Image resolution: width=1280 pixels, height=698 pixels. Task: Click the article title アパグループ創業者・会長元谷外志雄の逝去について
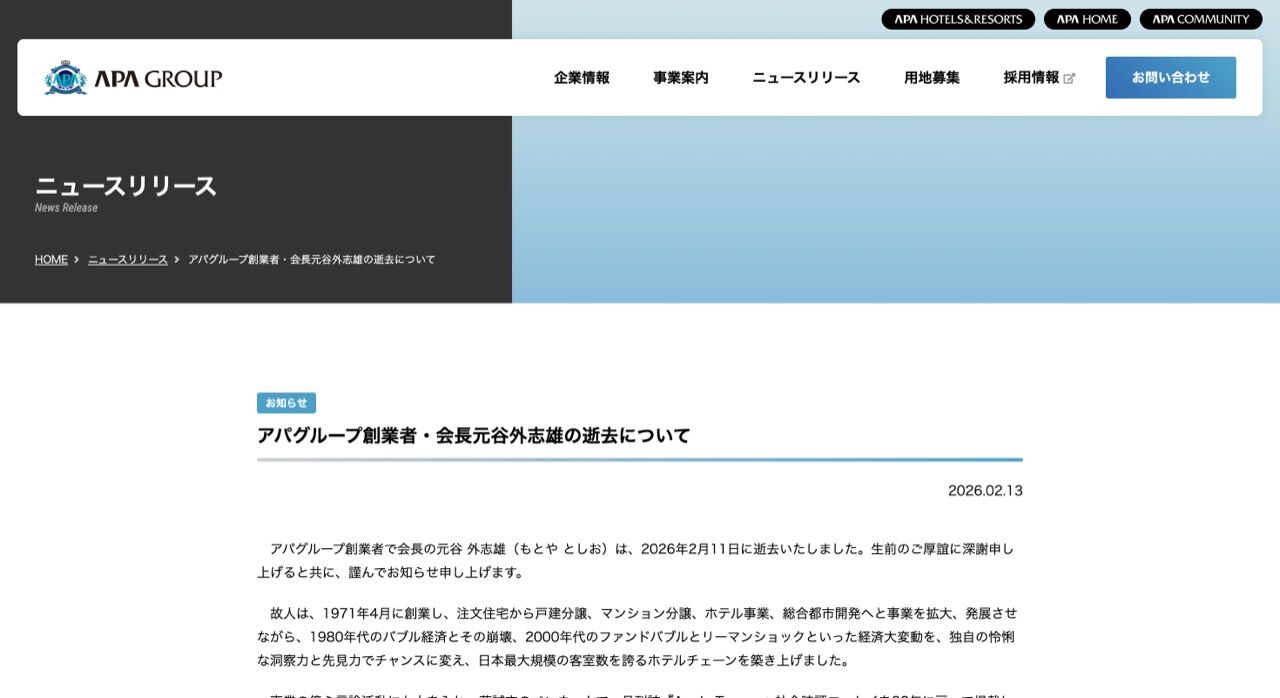[x=474, y=435]
